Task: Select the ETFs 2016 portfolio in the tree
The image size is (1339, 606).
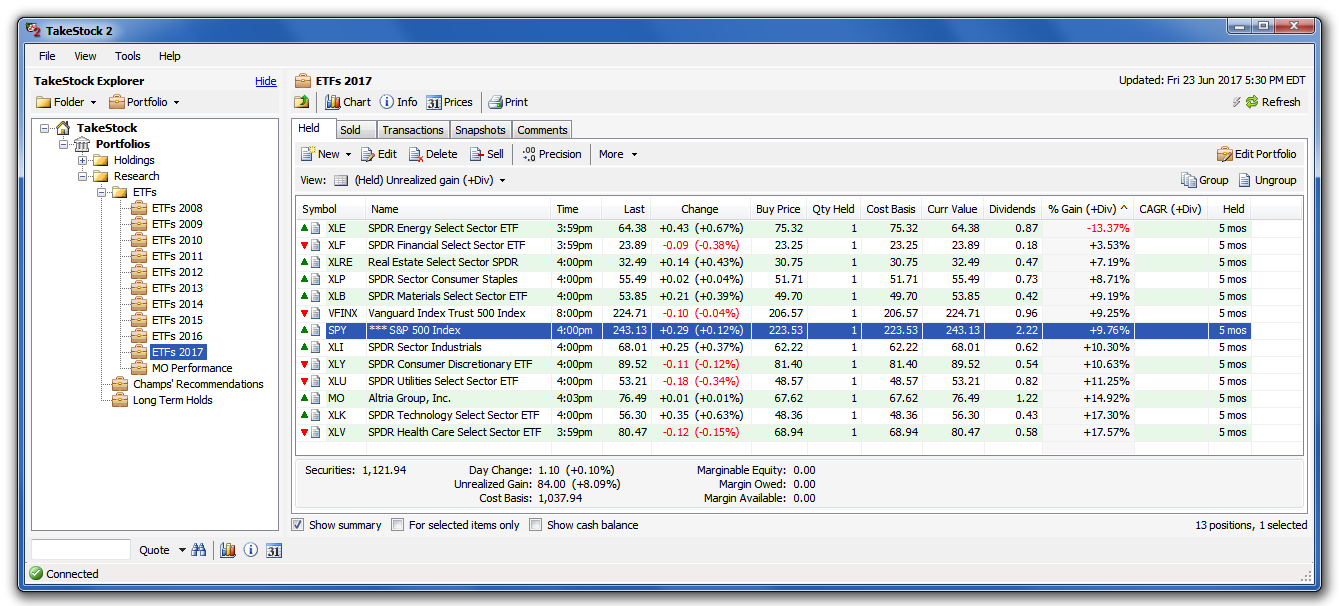Action: 177,336
